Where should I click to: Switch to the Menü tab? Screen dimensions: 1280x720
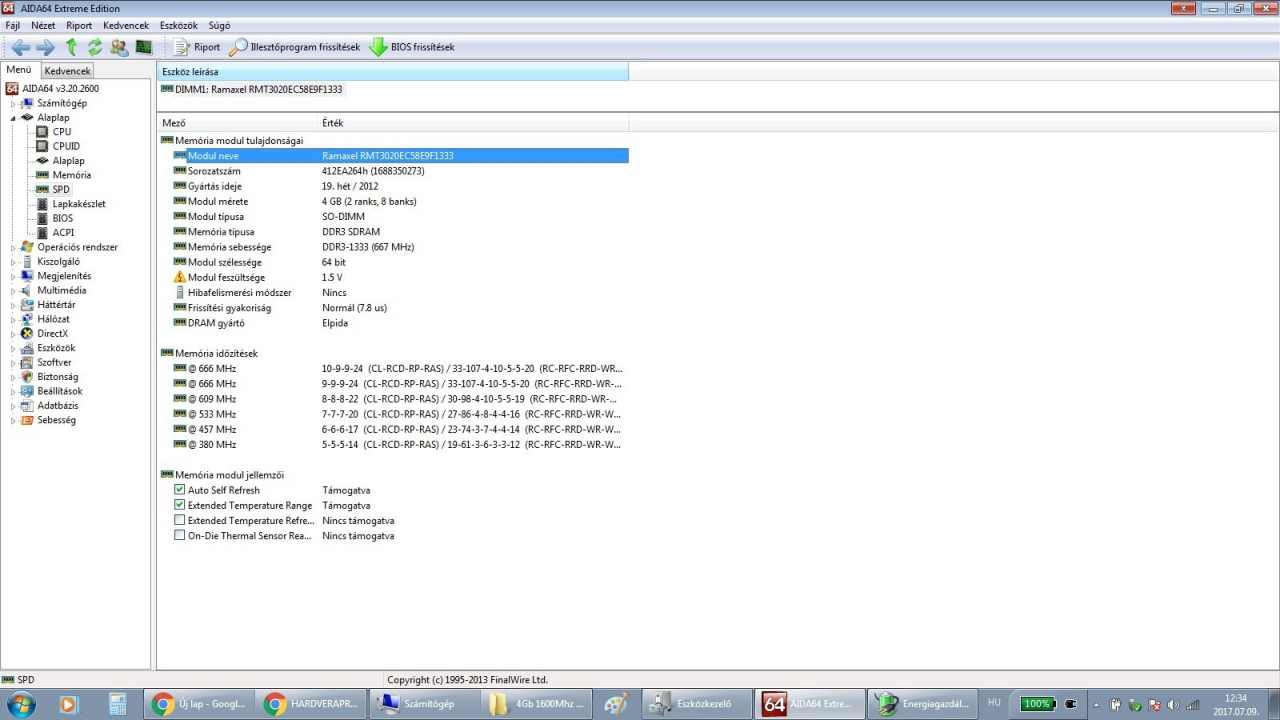pyautogui.click(x=19, y=70)
